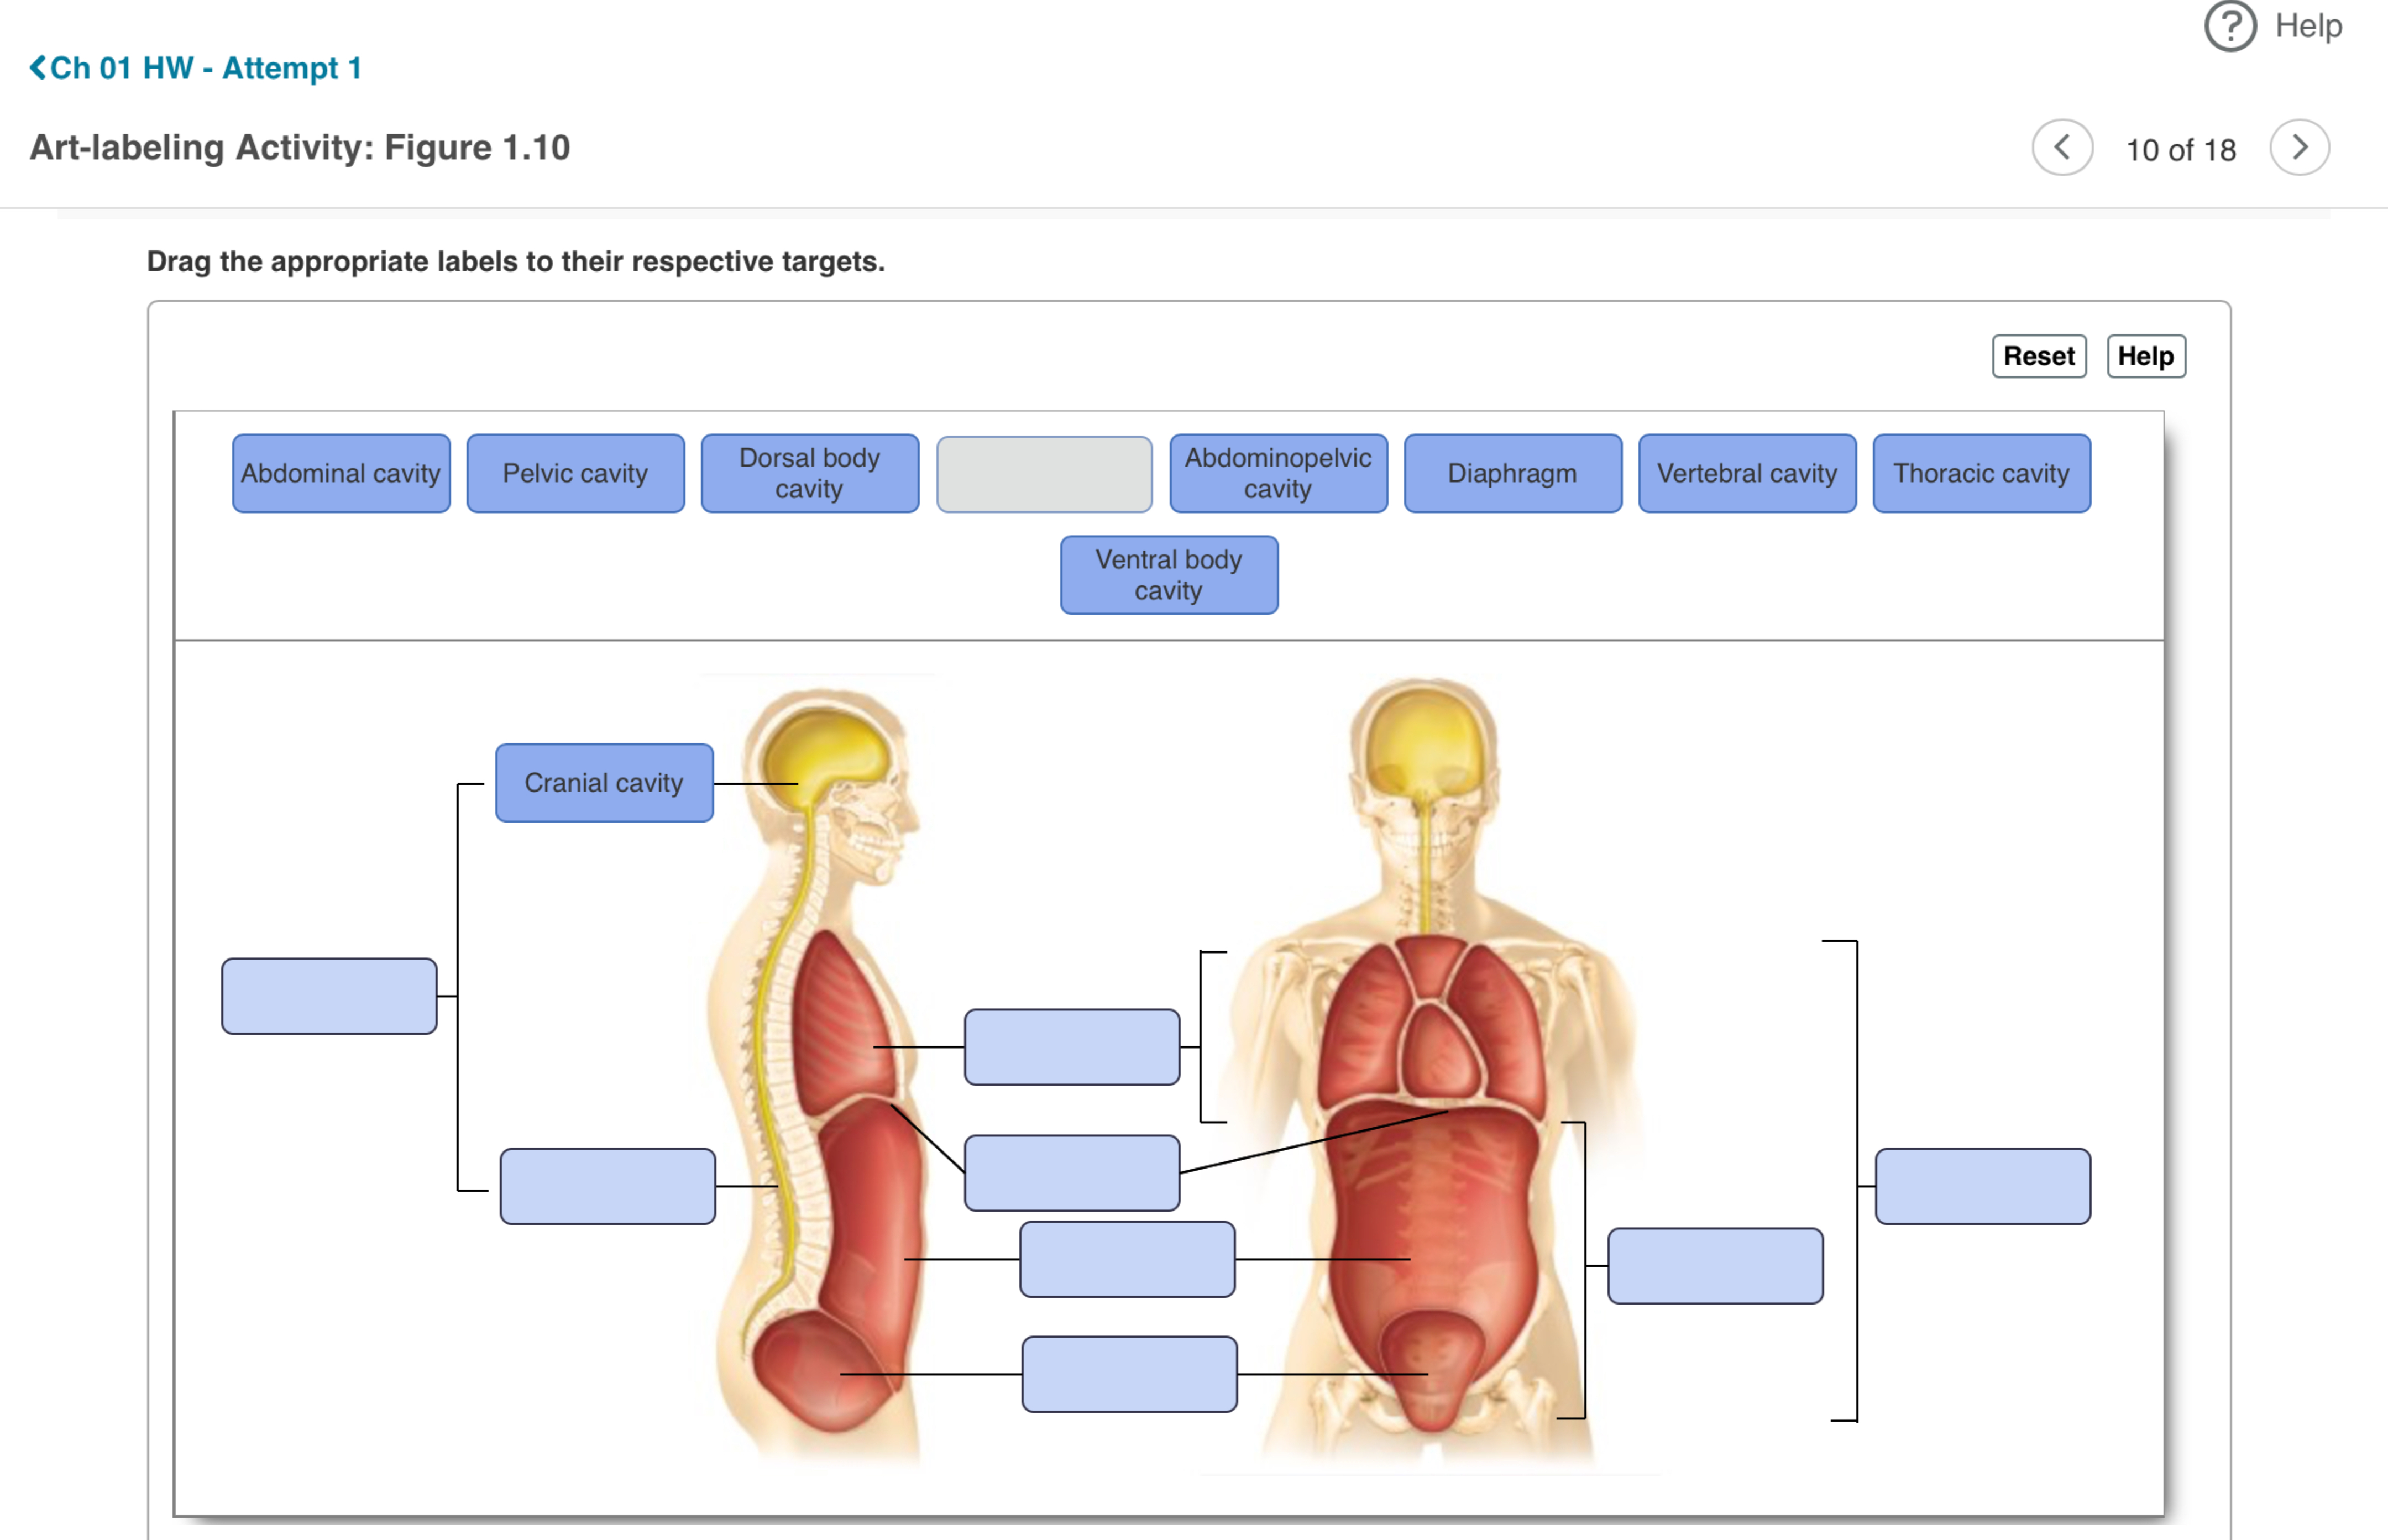Click the Reset button

pyautogui.click(x=2038, y=356)
